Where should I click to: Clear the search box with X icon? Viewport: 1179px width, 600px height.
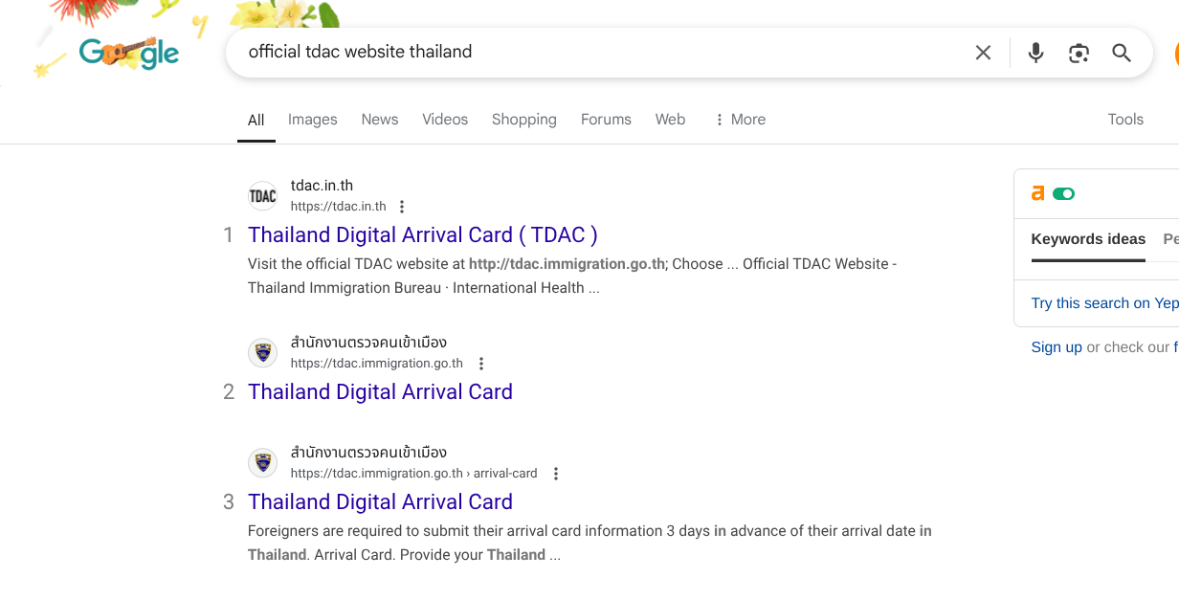(983, 53)
